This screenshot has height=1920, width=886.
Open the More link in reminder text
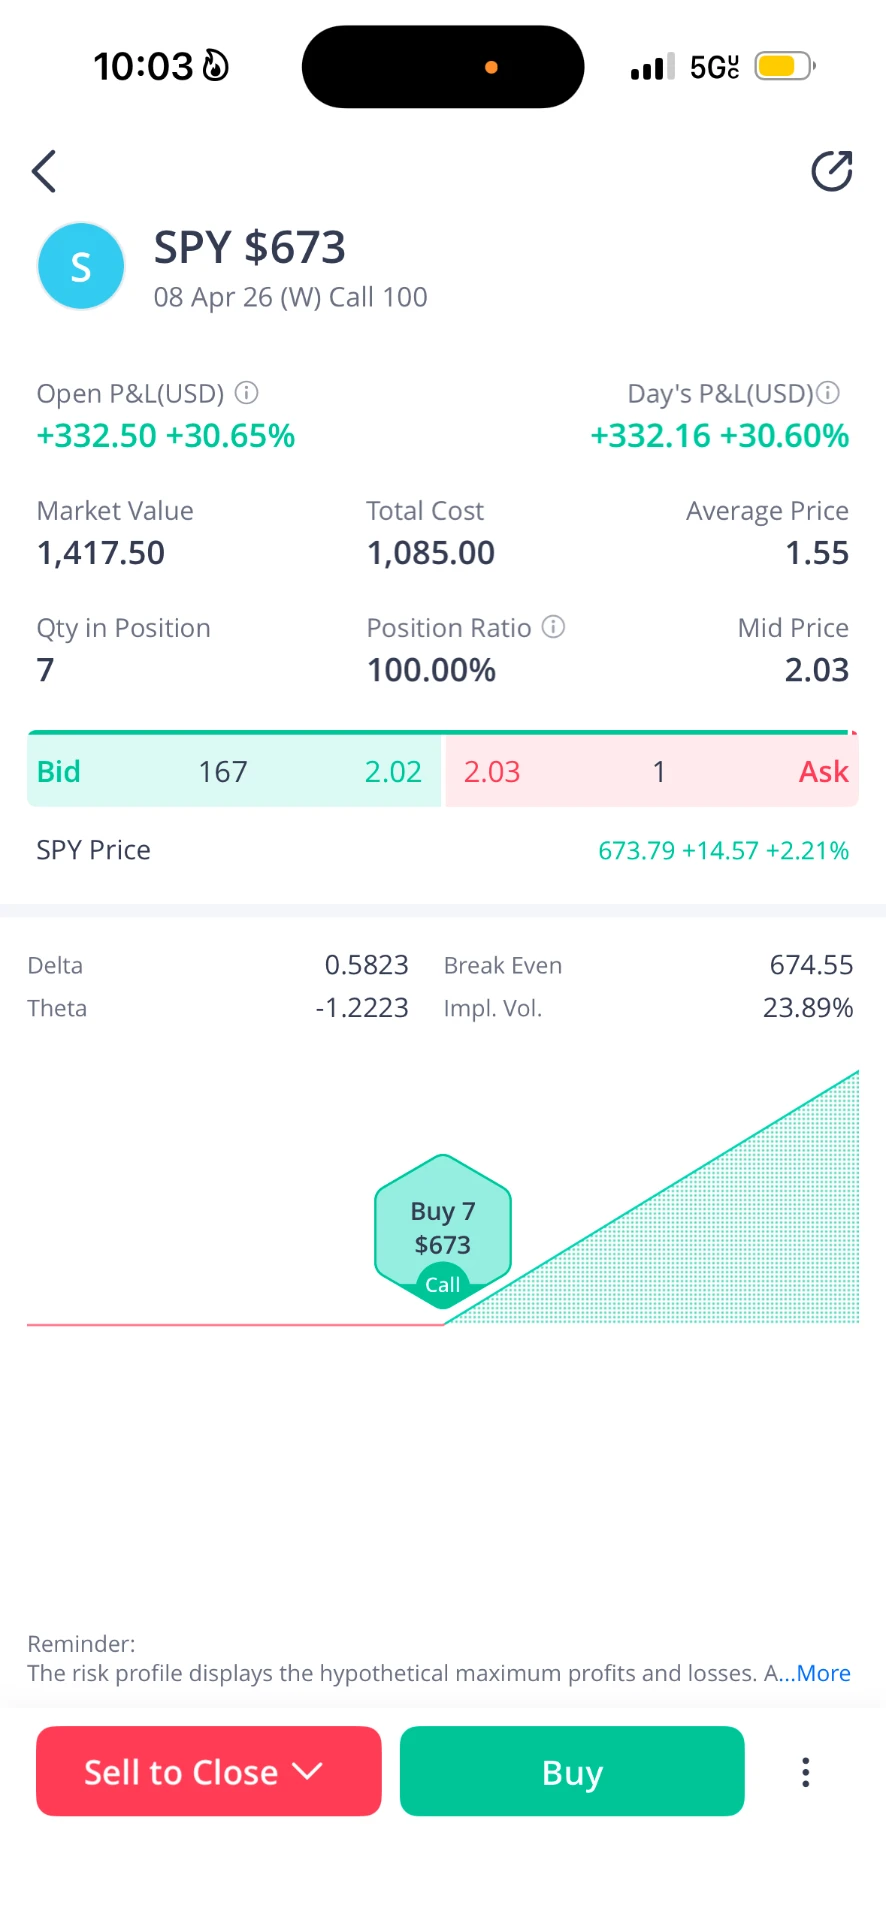pos(823,1673)
